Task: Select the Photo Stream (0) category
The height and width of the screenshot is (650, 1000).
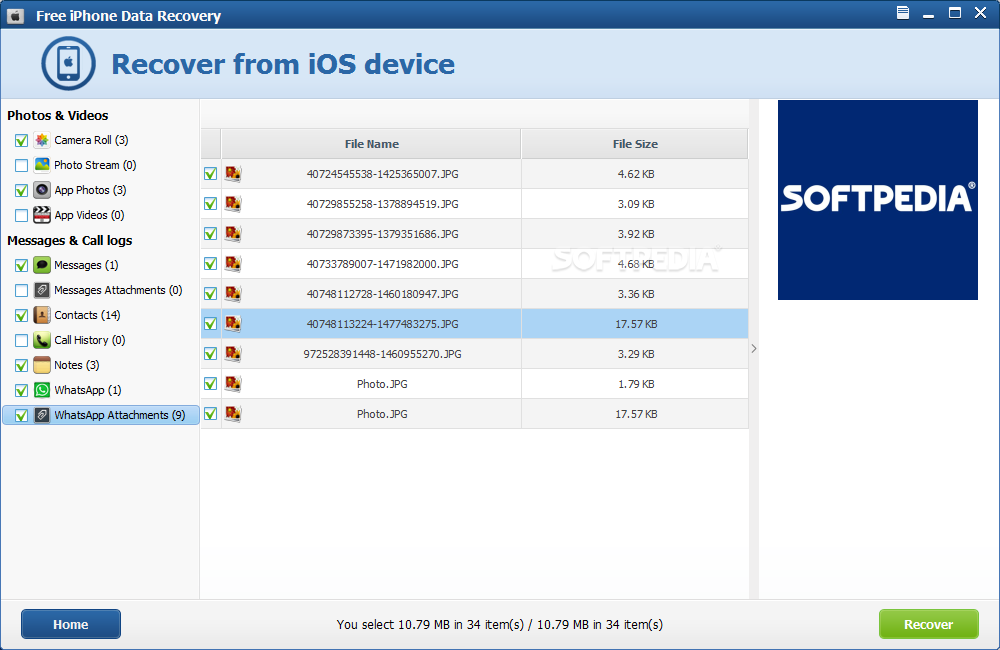Action: click(x=95, y=165)
